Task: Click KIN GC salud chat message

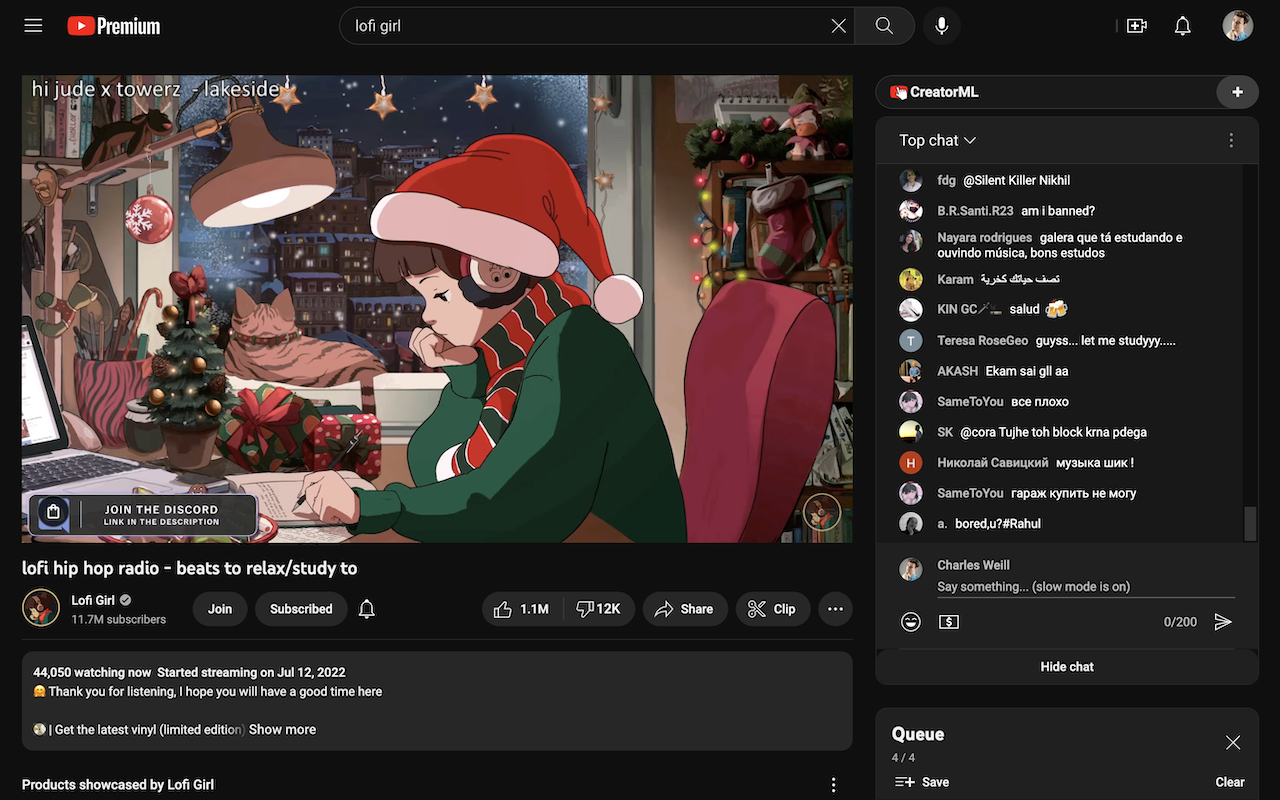Action: pyautogui.click(x=1002, y=309)
